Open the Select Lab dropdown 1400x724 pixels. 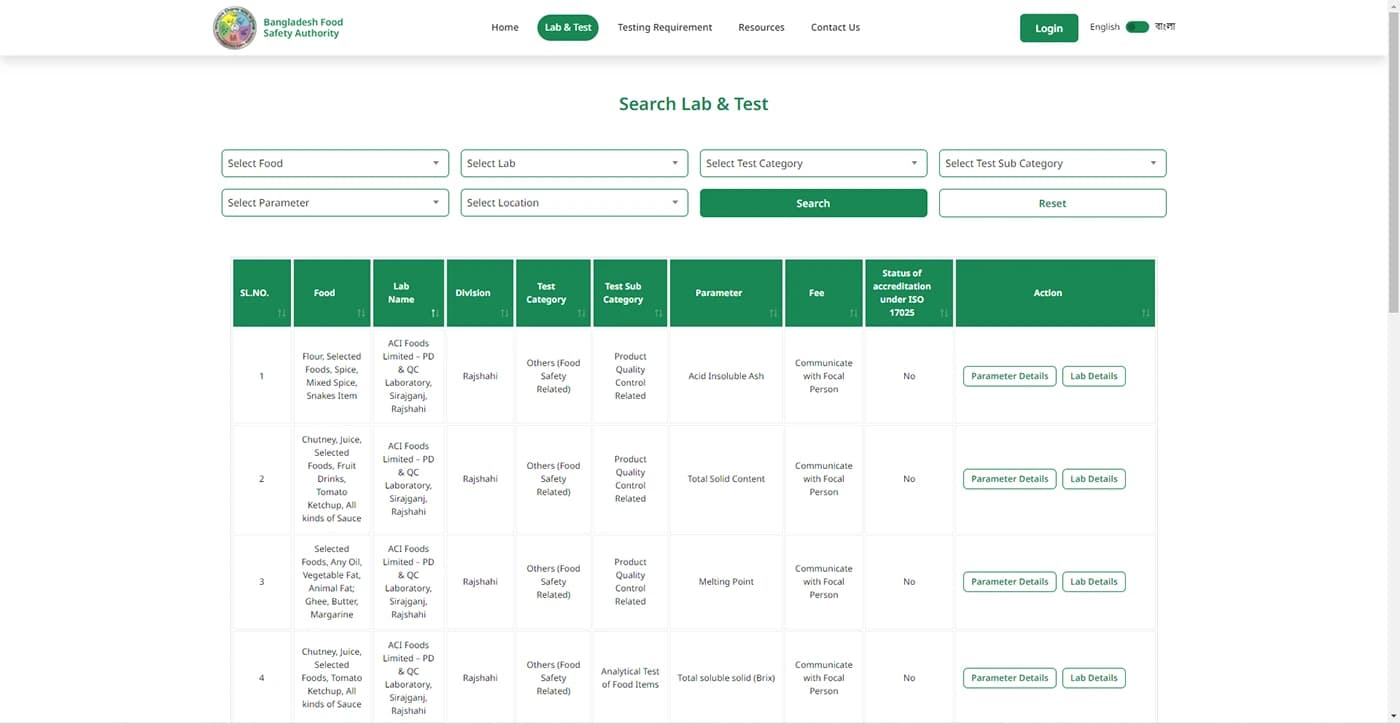pyautogui.click(x=574, y=163)
